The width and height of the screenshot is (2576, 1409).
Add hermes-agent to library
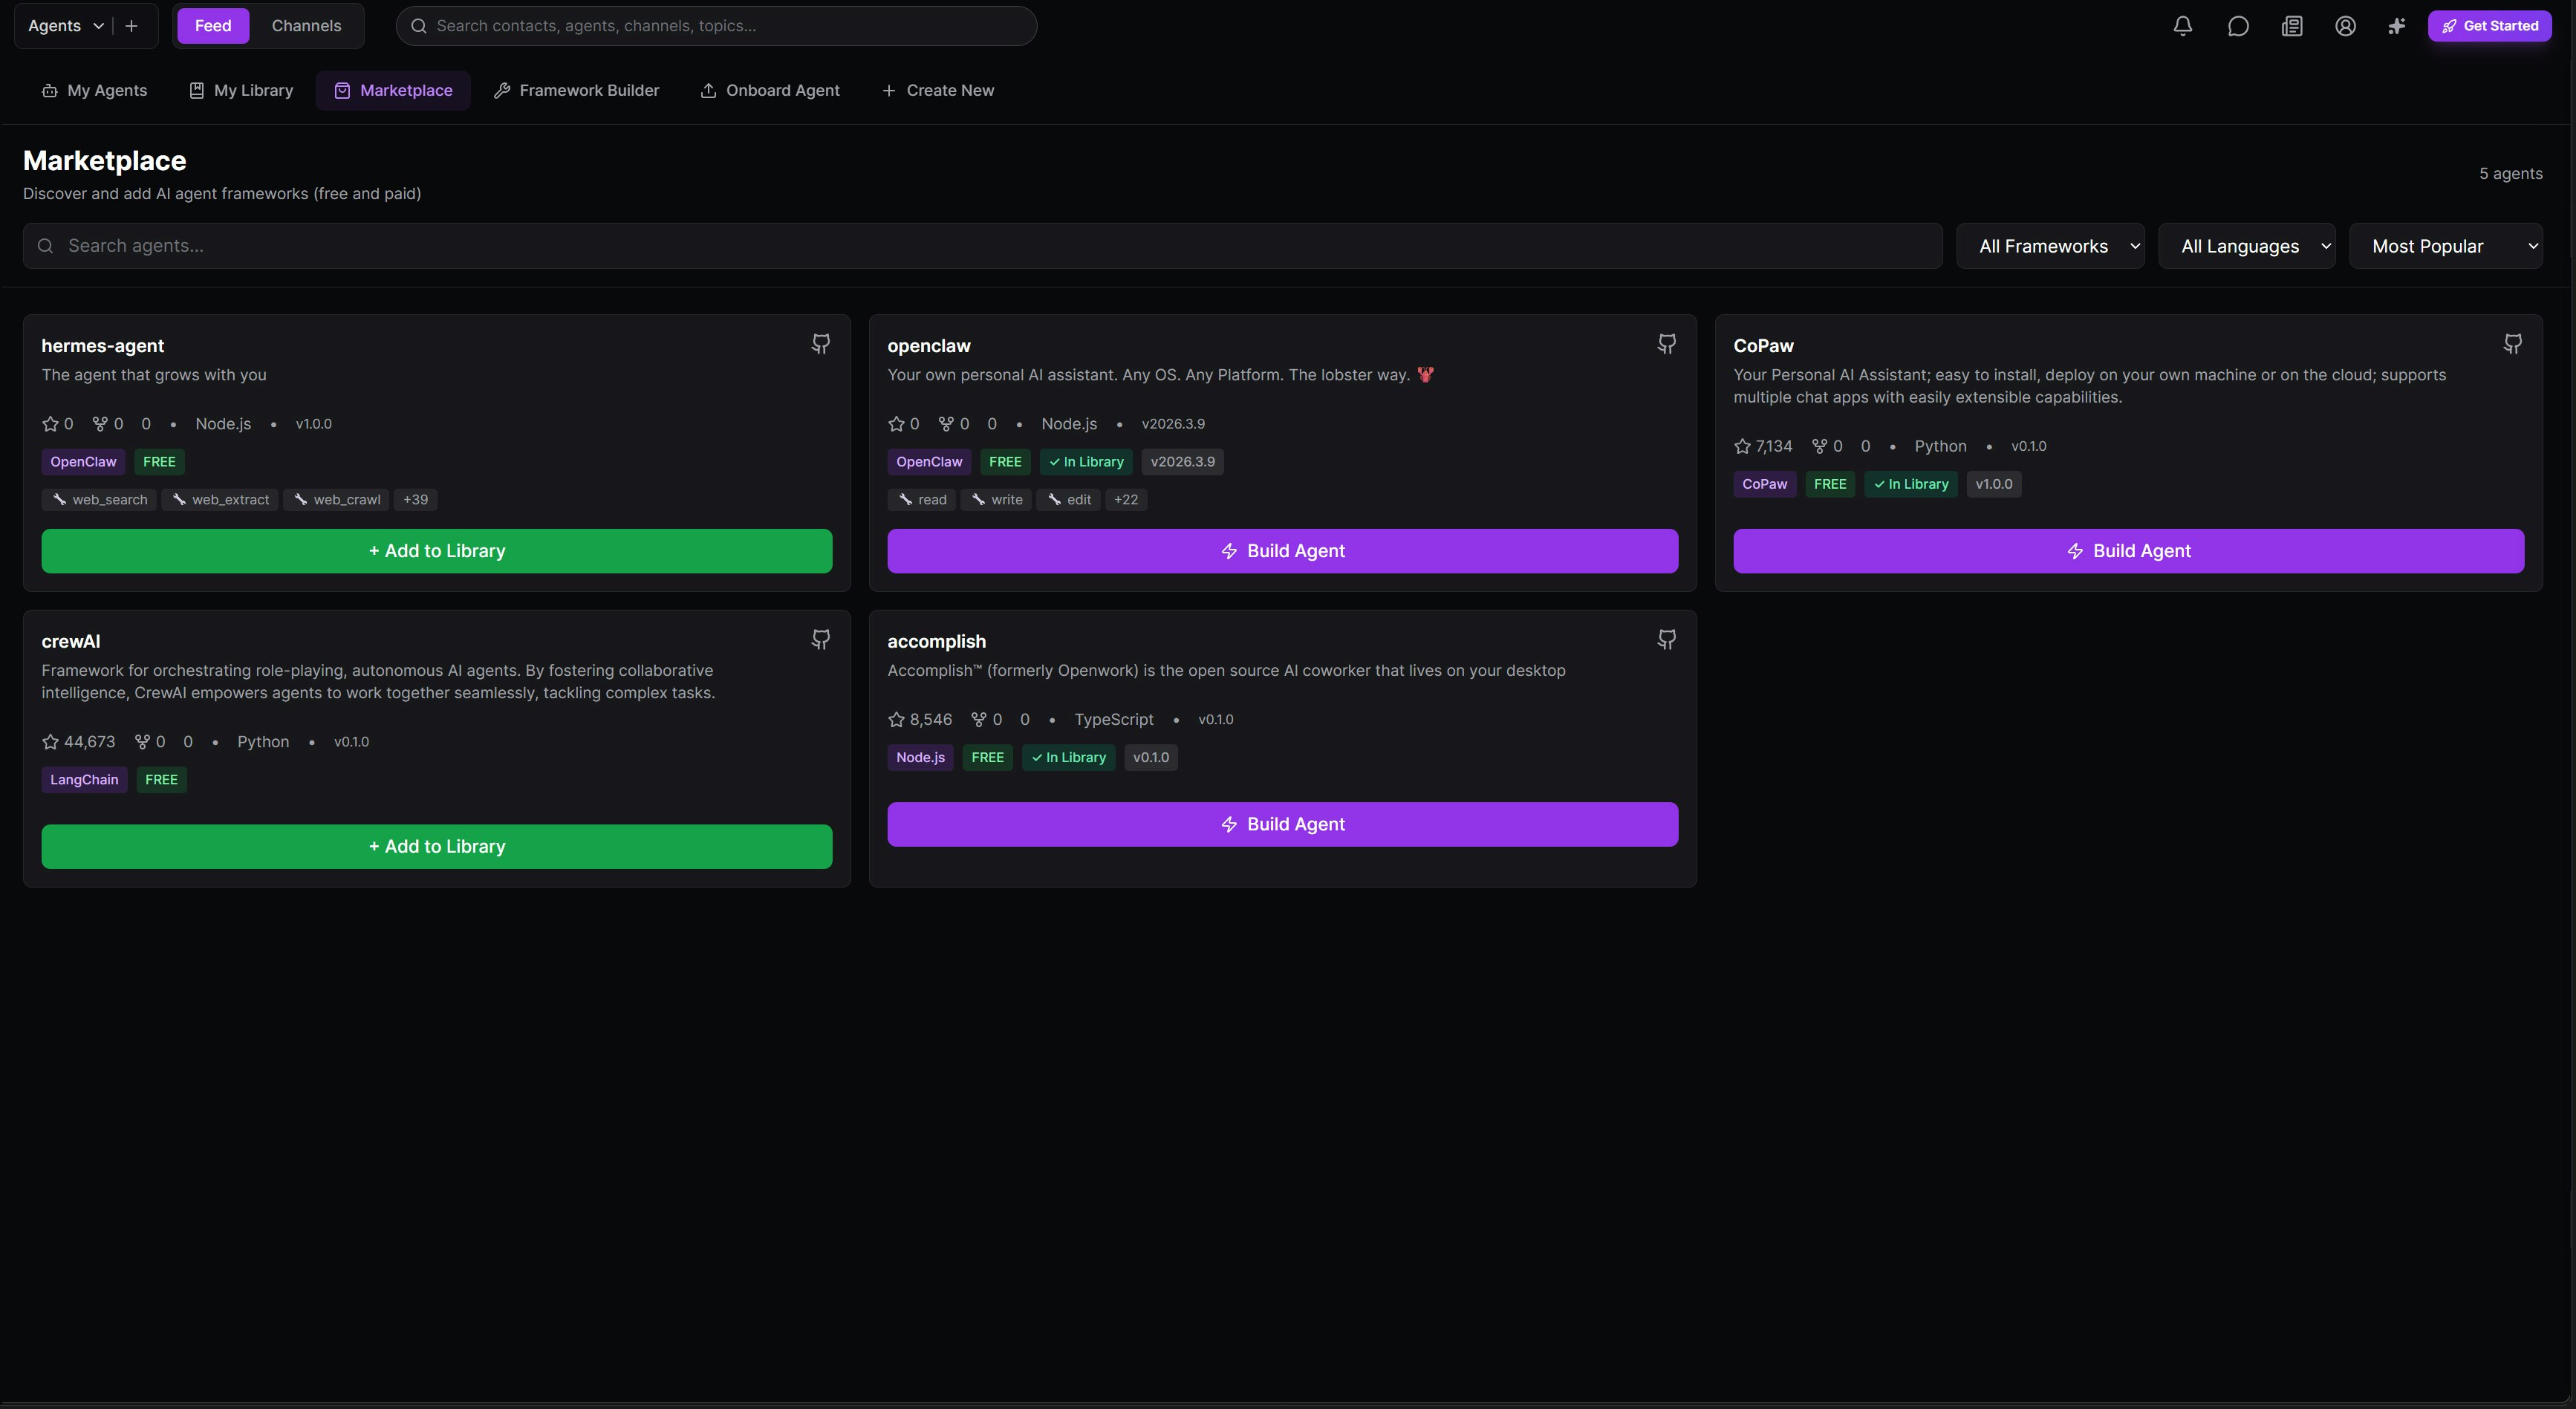pyautogui.click(x=436, y=551)
